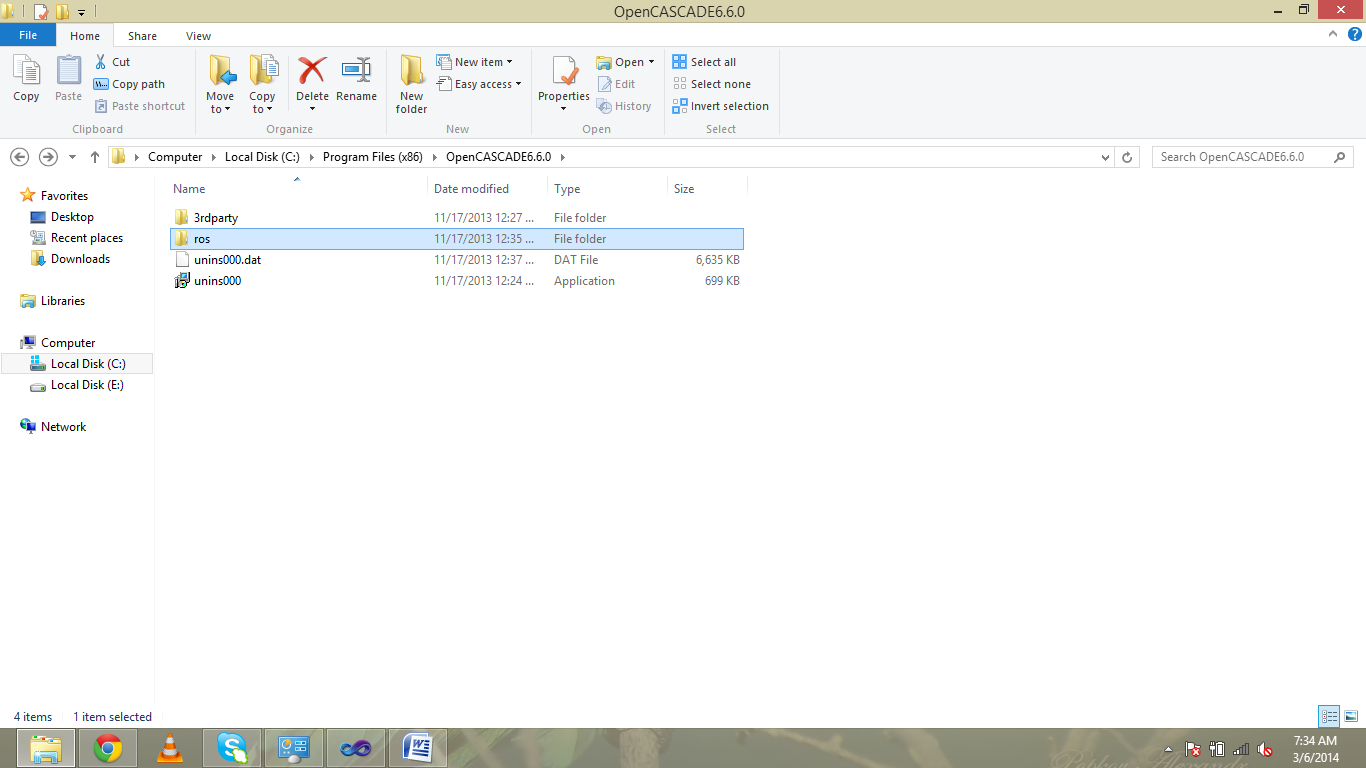Screen dimensions: 1366x768
Task: Show hidden tray icons arrow
Action: 1168,749
